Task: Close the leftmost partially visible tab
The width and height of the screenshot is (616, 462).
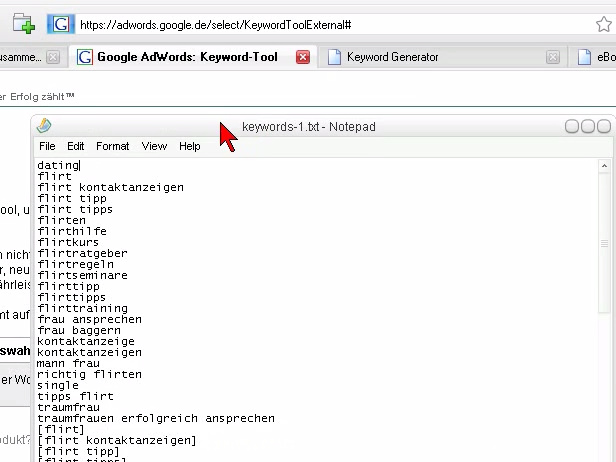Action: 53,58
